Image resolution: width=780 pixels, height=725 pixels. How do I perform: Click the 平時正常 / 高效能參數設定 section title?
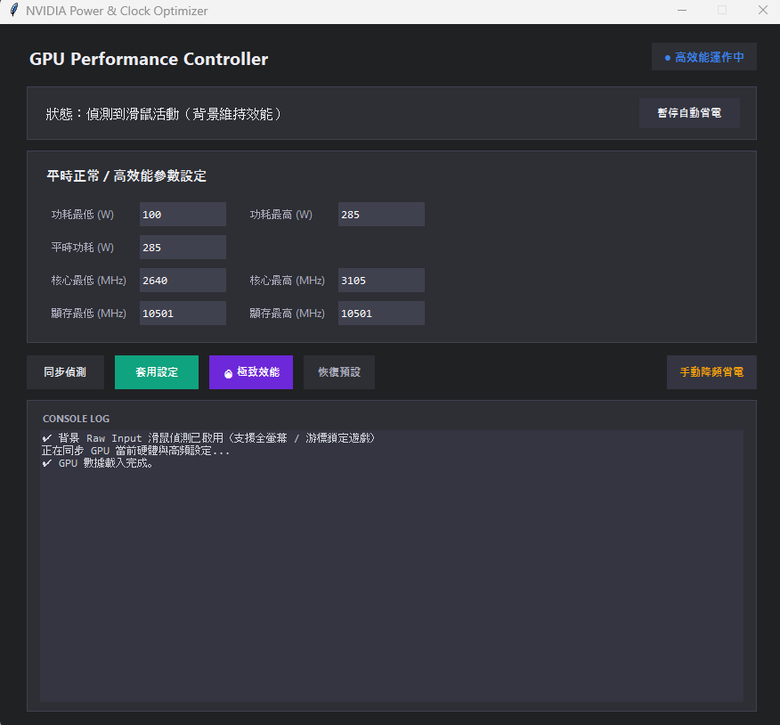pos(126,176)
